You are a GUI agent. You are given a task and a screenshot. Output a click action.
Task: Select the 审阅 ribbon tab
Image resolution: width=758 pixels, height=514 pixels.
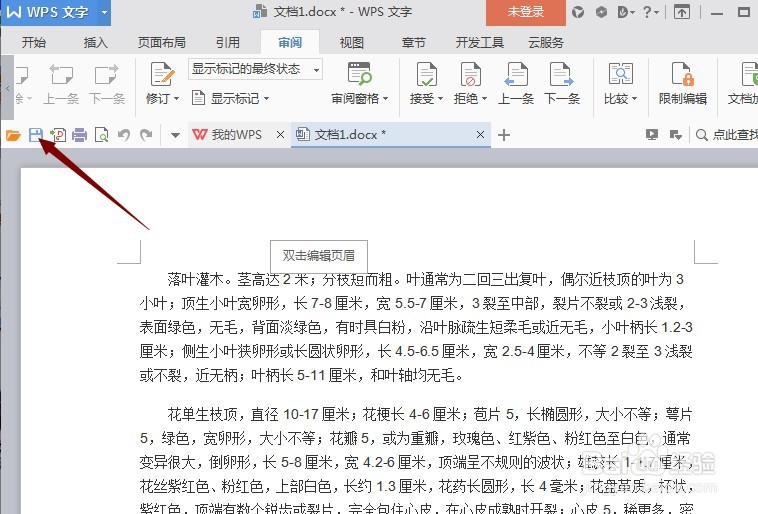pyautogui.click(x=290, y=43)
